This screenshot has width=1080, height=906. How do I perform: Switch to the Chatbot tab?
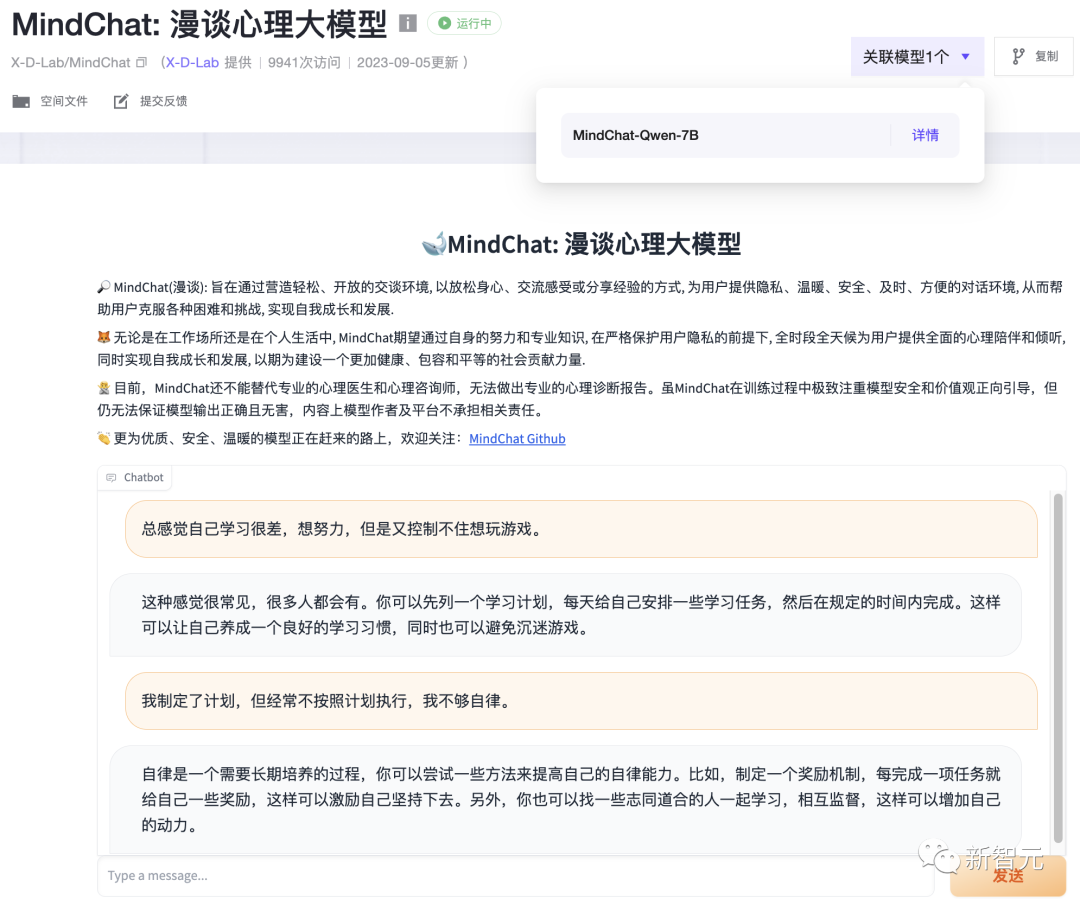[134, 477]
